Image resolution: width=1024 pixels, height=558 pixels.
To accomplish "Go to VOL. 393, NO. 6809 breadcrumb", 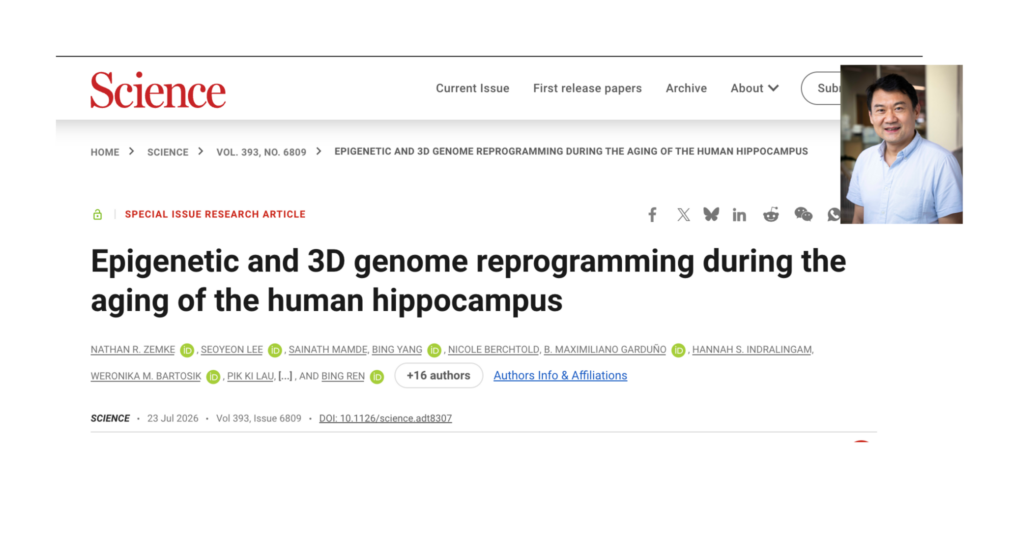I will (261, 152).
